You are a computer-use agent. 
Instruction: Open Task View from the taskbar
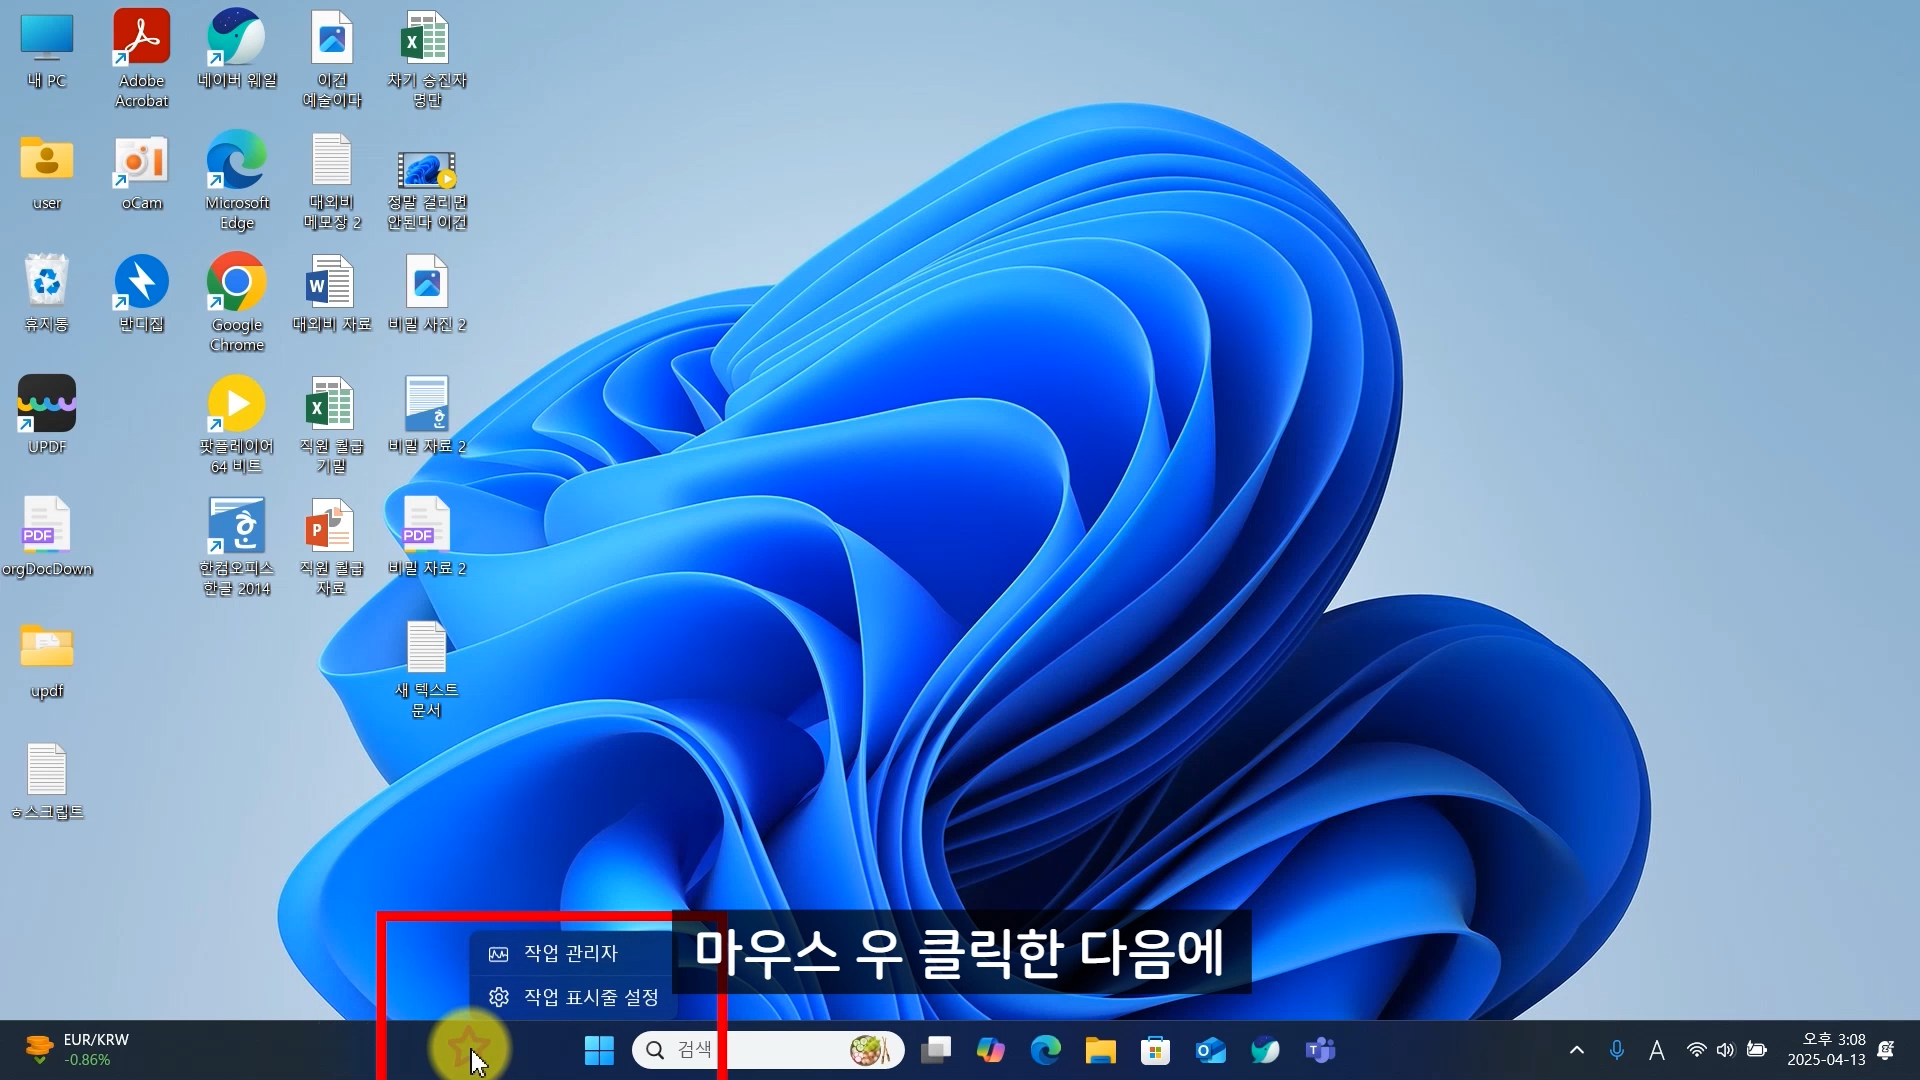coord(936,1050)
